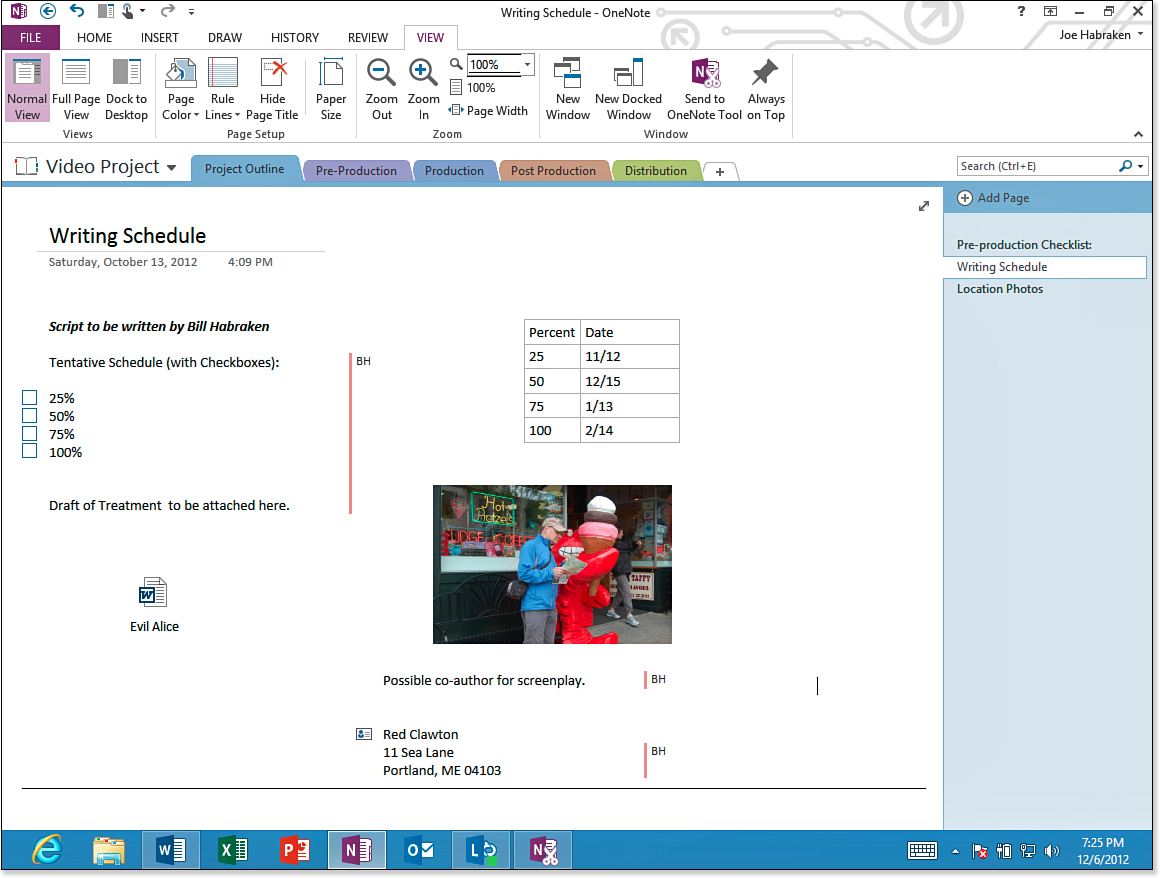Open the Excel icon in taskbar
Viewport: 1160px width, 878px height.
point(233,850)
